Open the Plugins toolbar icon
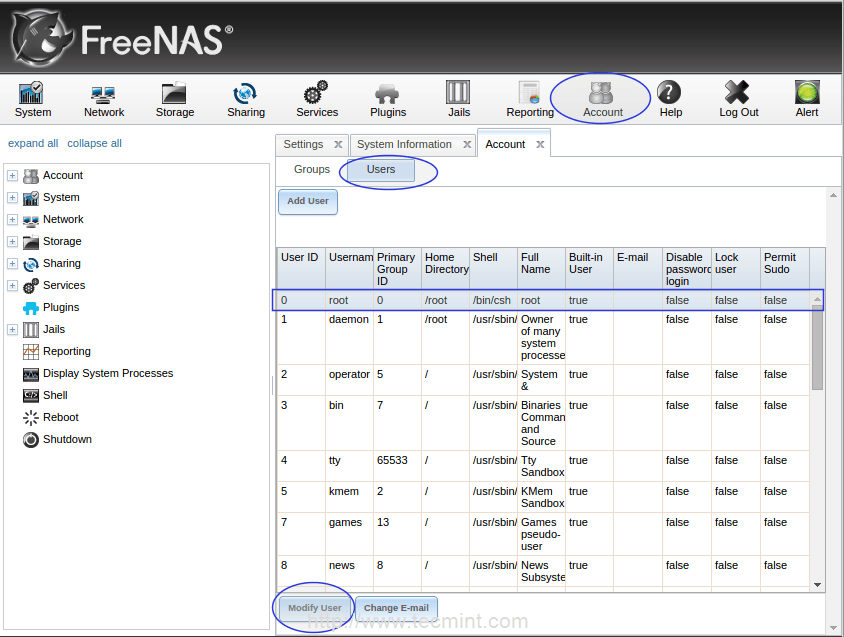Viewport: 844px width, 637px height. click(x=388, y=99)
